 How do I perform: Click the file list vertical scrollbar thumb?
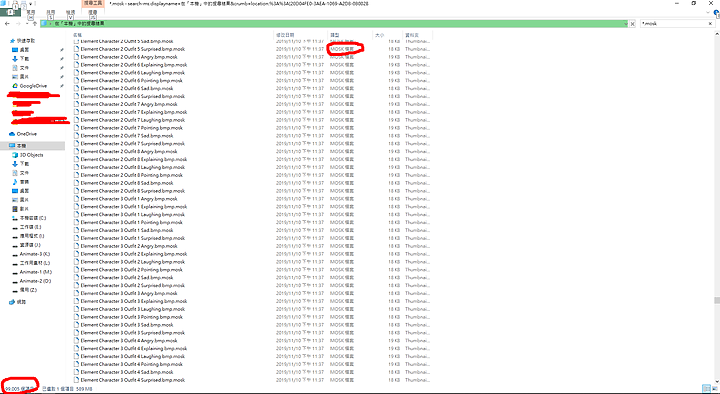[x=717, y=300]
